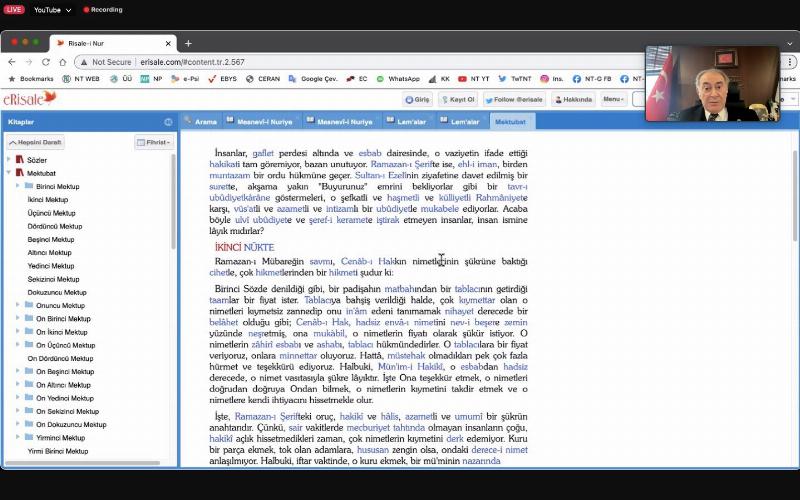The width and height of the screenshot is (800, 500).
Task: Click the Recording indicator
Action: pos(103,10)
